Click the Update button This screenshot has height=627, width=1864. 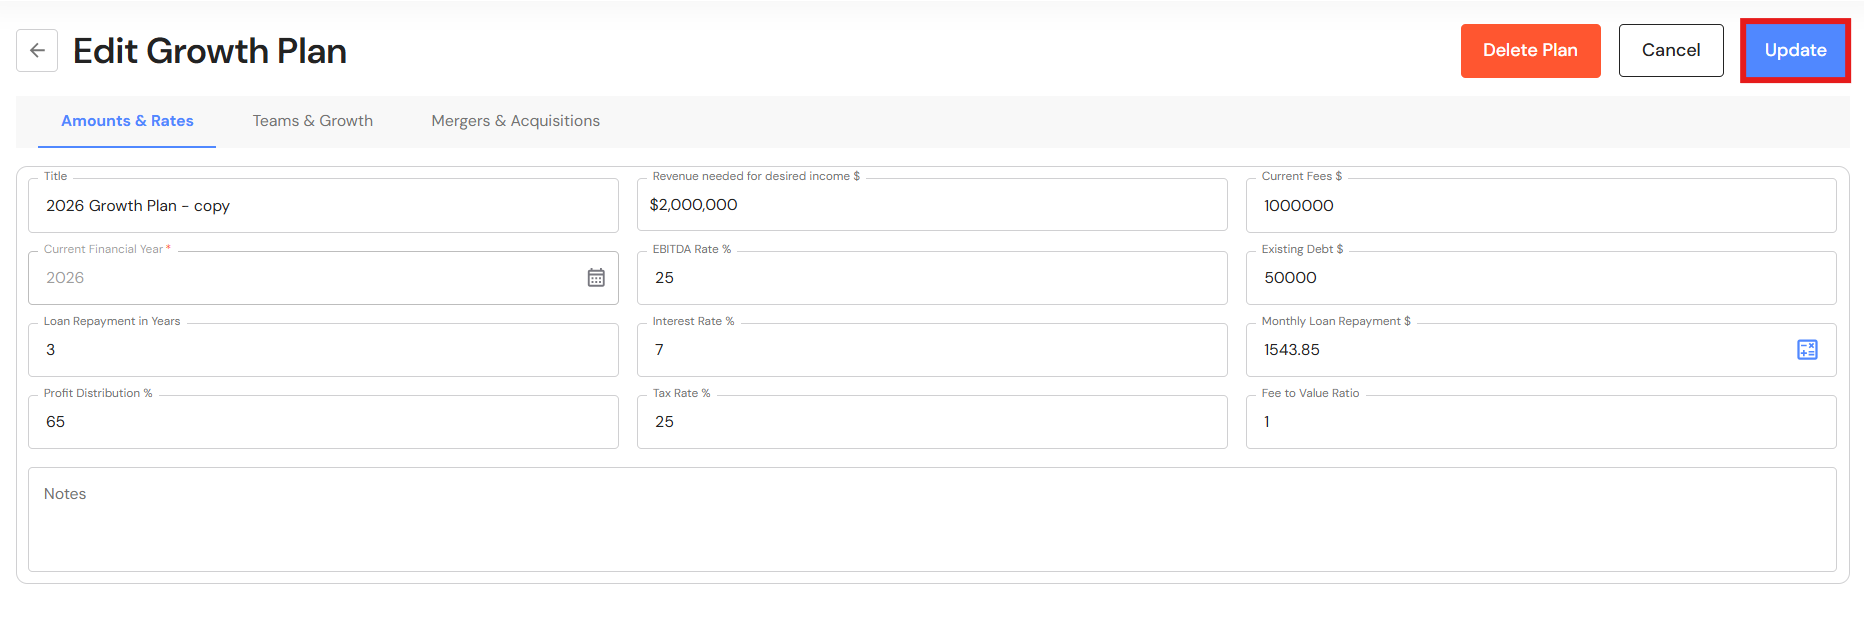pos(1795,50)
